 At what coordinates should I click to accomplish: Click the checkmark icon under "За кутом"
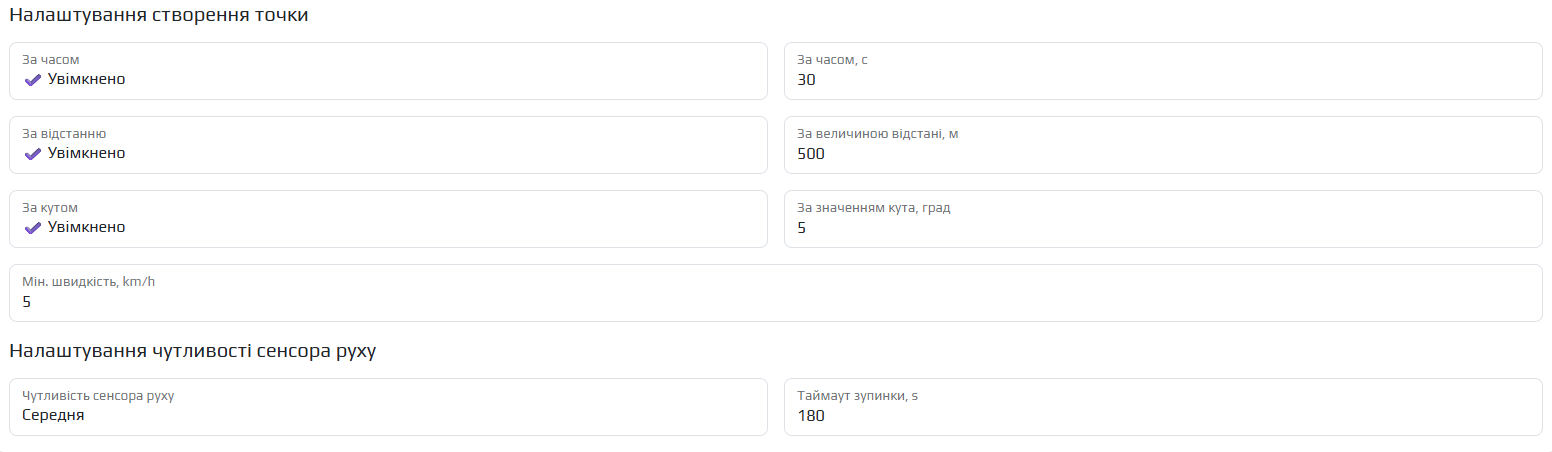tap(33, 228)
